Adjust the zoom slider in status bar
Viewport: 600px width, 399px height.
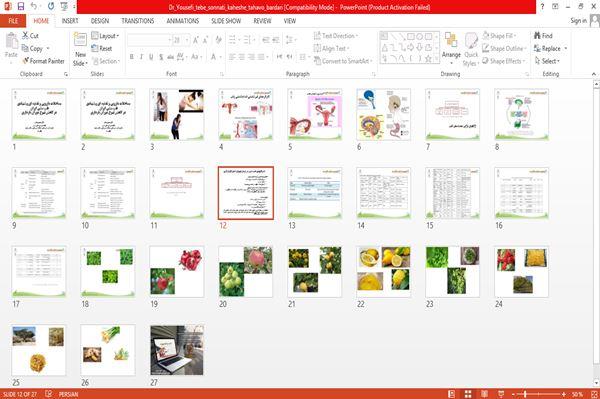525,394
